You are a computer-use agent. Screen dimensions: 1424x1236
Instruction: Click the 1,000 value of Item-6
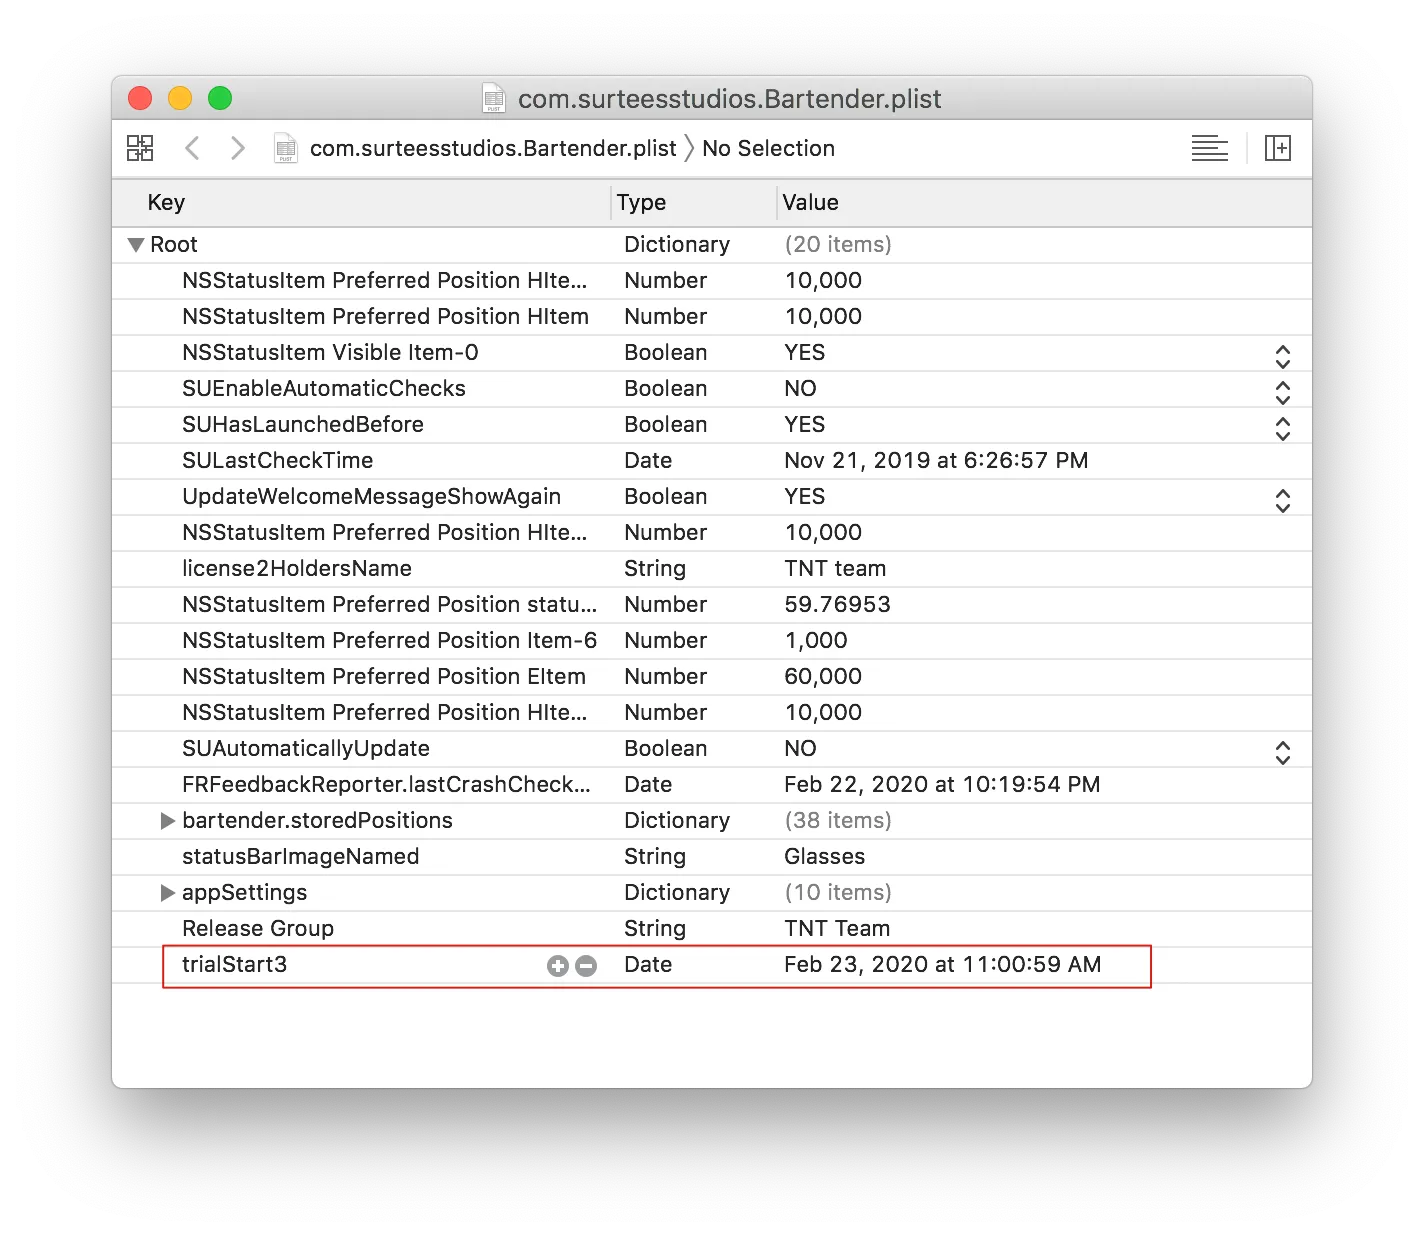pyautogui.click(x=816, y=640)
